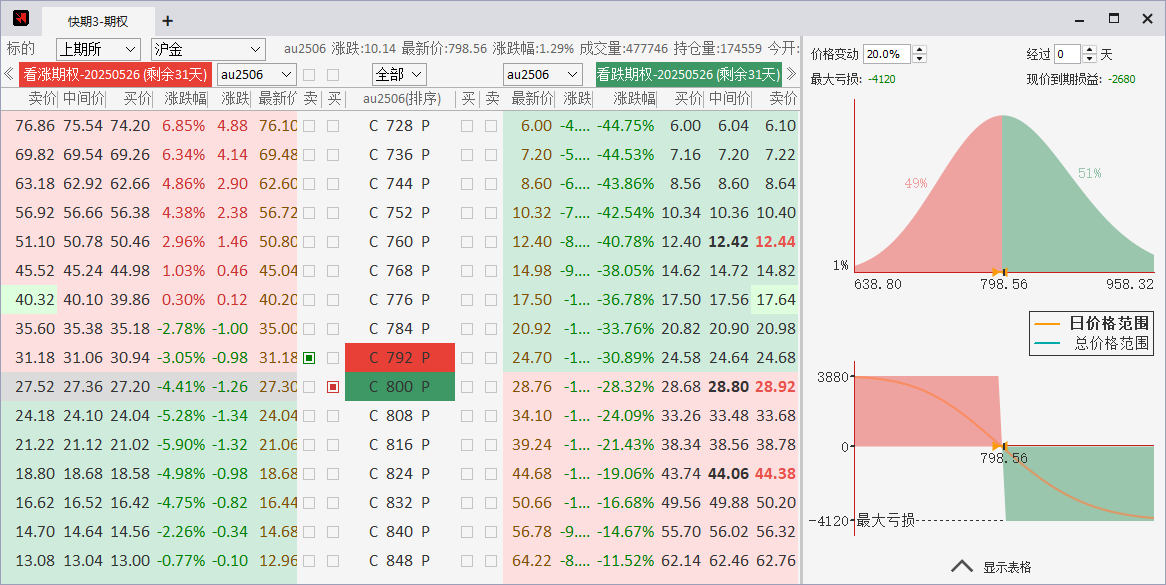
Task: Add a new tab with the plus icon
Action: (x=167, y=21)
